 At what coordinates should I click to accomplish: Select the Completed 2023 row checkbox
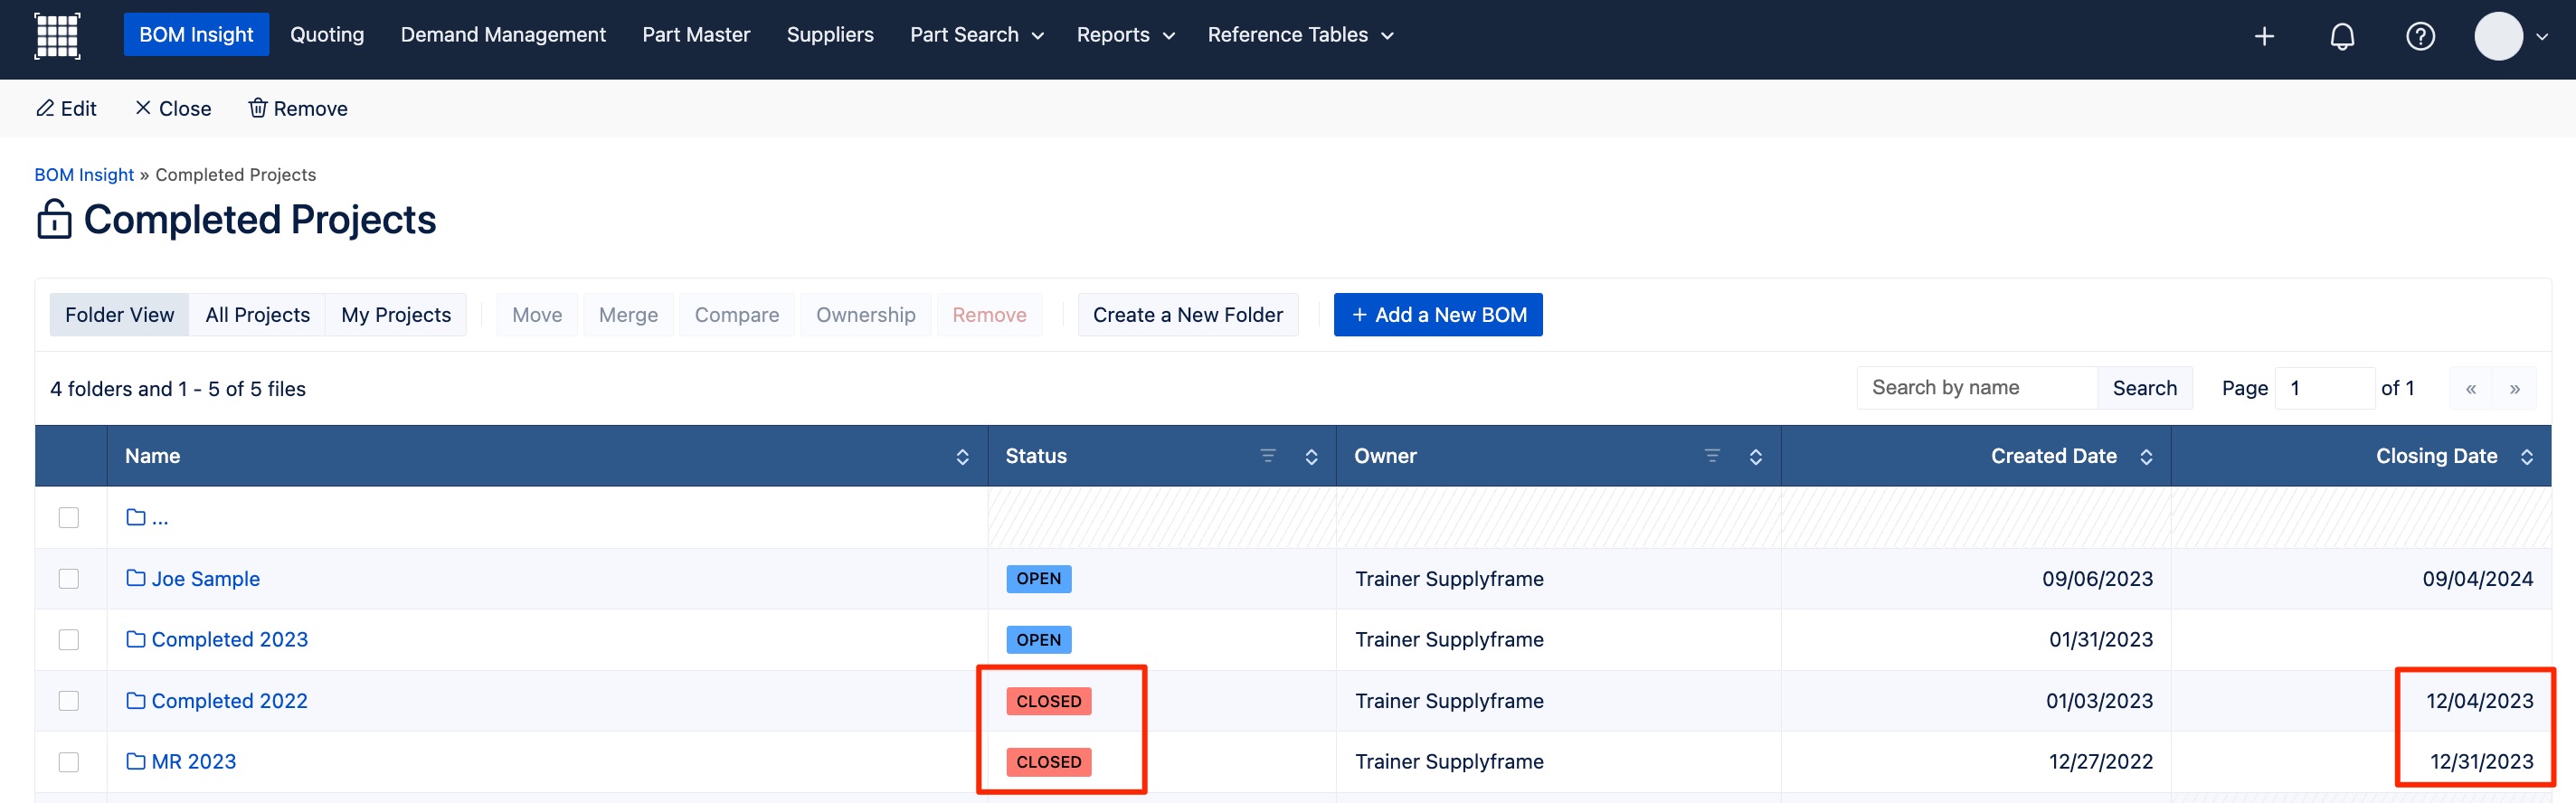tap(69, 640)
